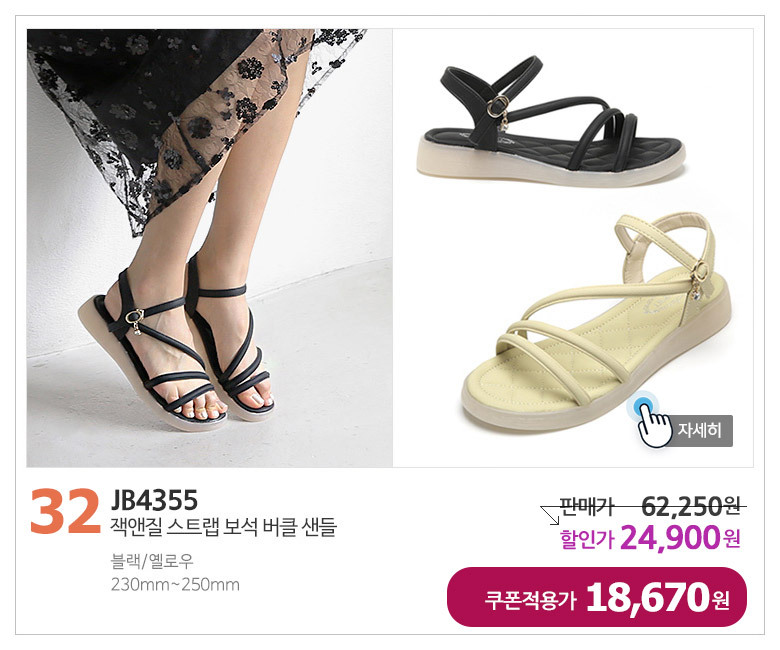Open details with the 자세히 button
The width and height of the screenshot is (780, 650).
point(699,430)
